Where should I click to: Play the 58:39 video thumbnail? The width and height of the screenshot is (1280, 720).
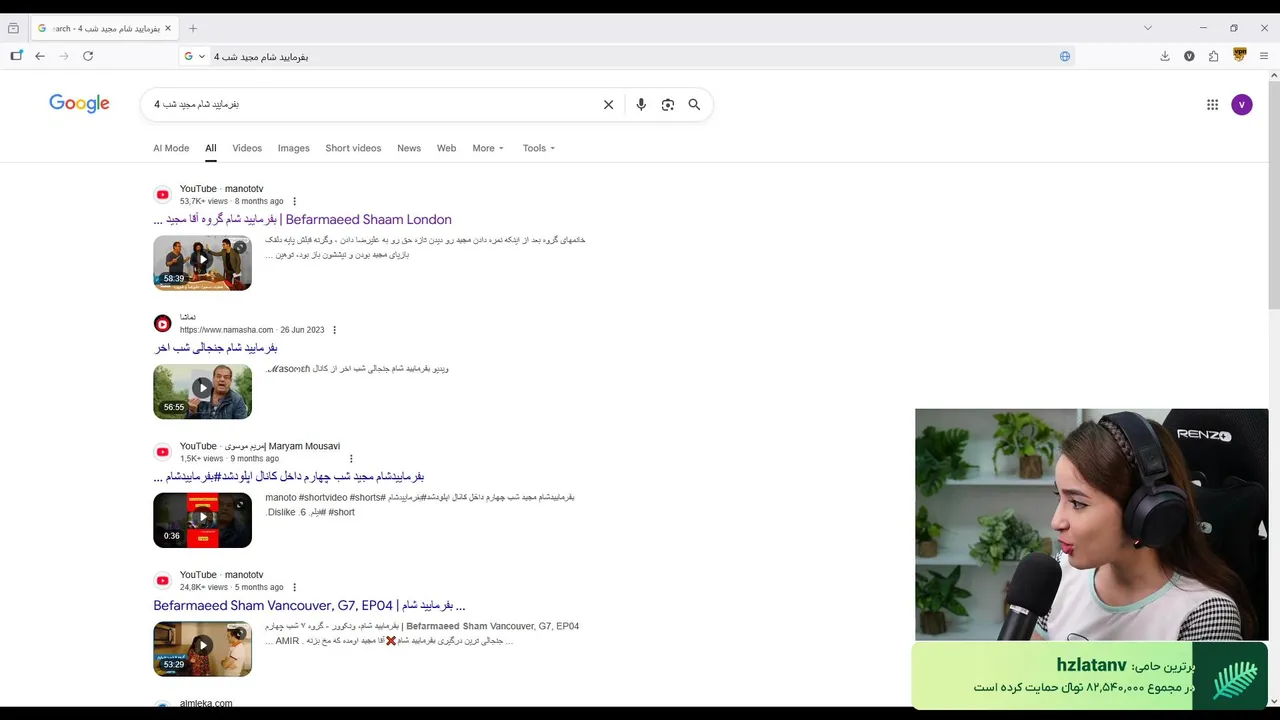202,263
